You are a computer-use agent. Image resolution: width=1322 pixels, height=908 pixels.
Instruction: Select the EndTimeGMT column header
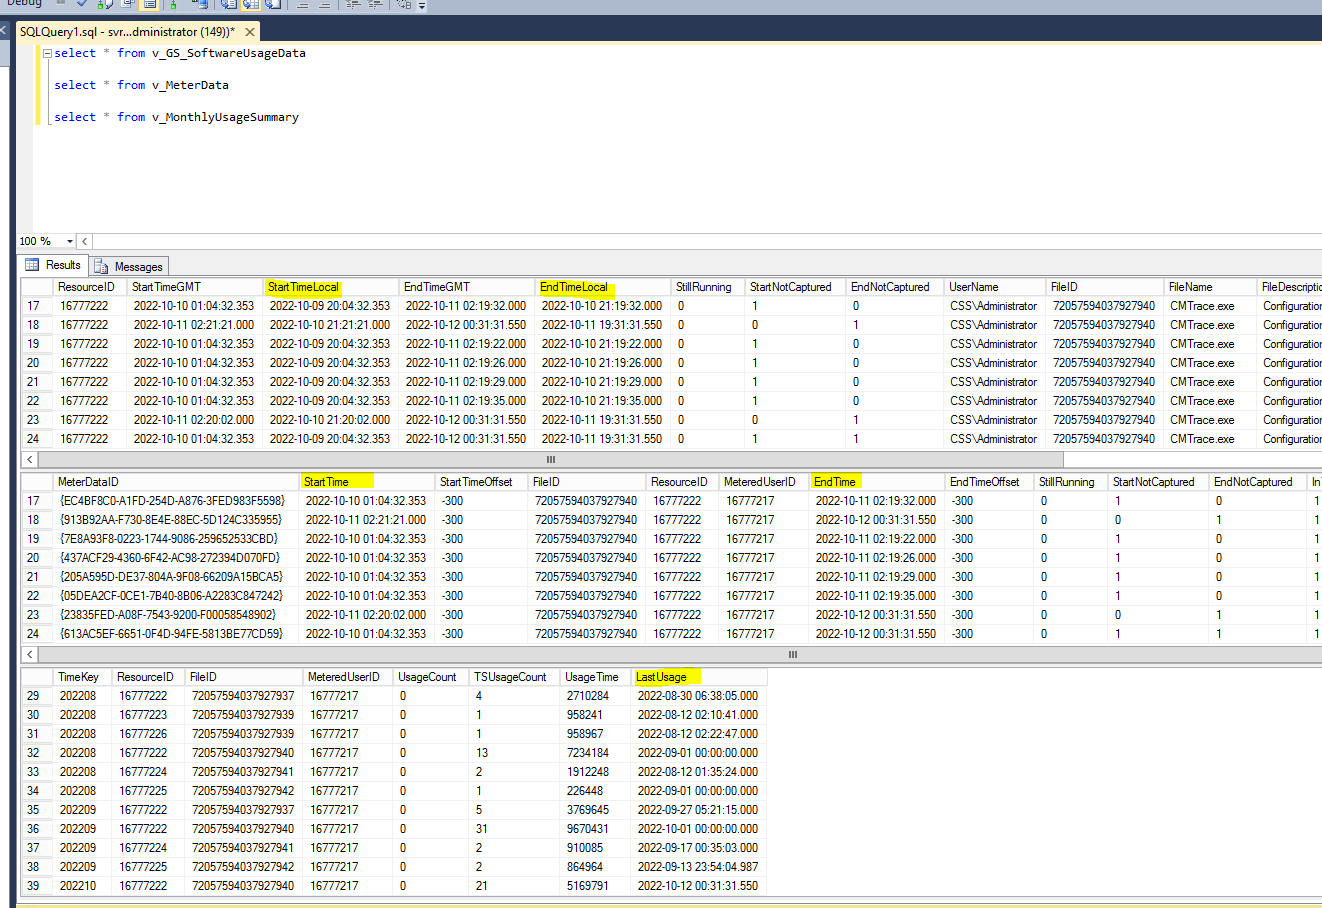tap(467, 287)
